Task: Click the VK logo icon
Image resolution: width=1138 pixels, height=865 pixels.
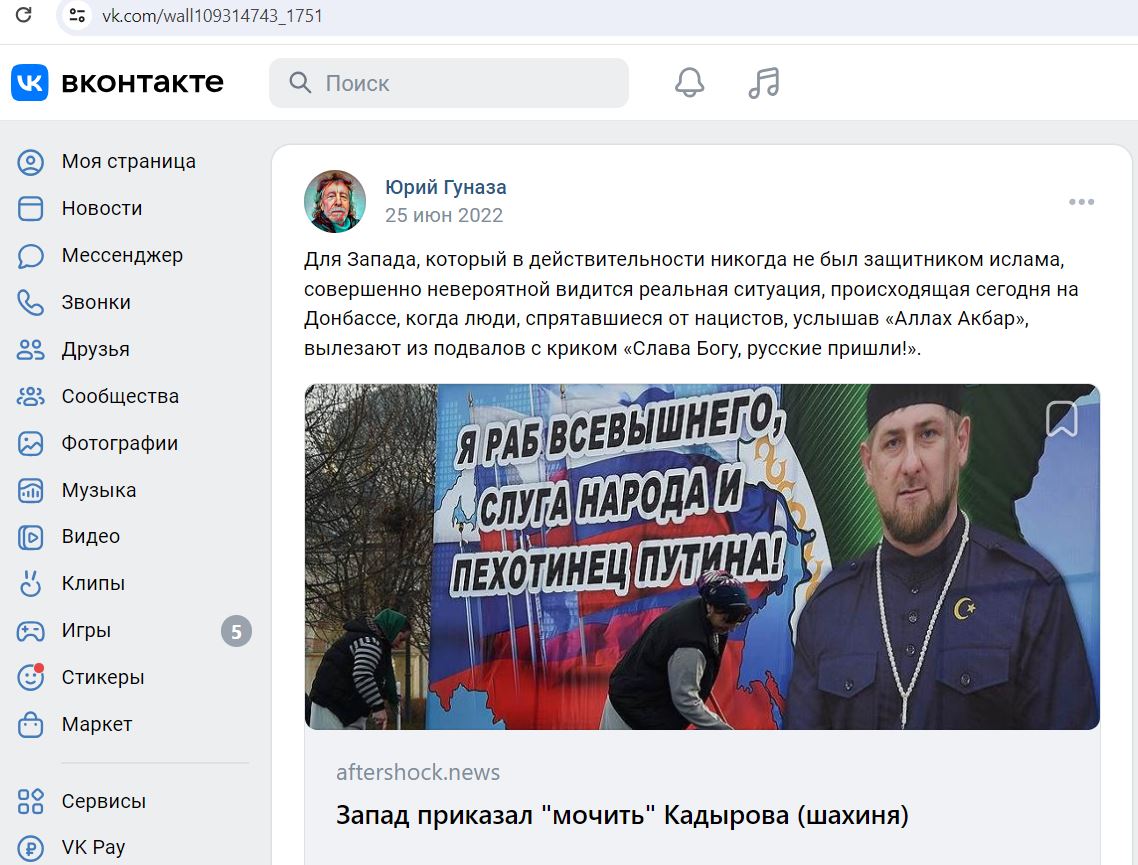Action: tap(30, 82)
